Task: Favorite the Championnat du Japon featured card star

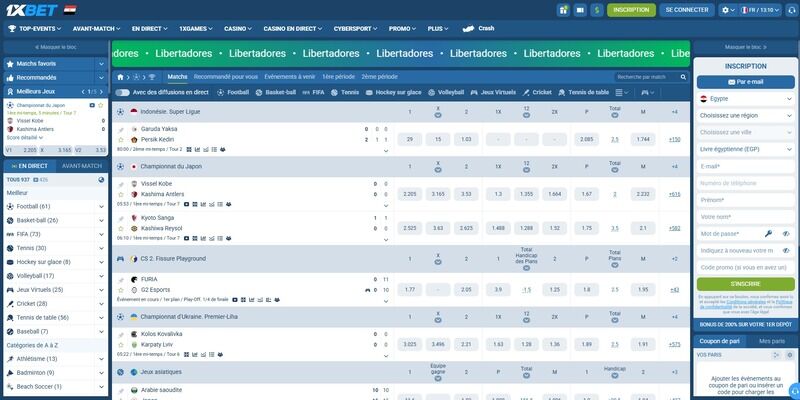Action: (101, 105)
